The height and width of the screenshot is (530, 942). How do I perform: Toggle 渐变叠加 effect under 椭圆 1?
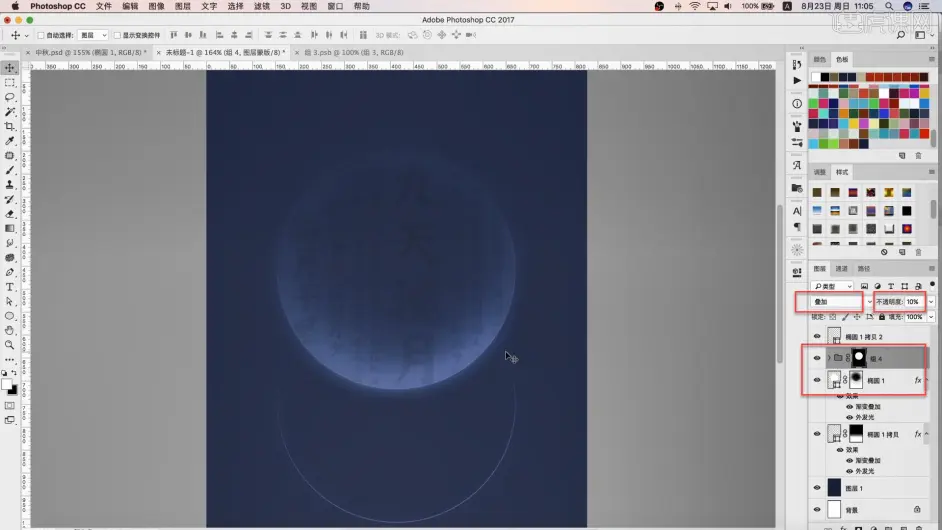pyautogui.click(x=849, y=407)
